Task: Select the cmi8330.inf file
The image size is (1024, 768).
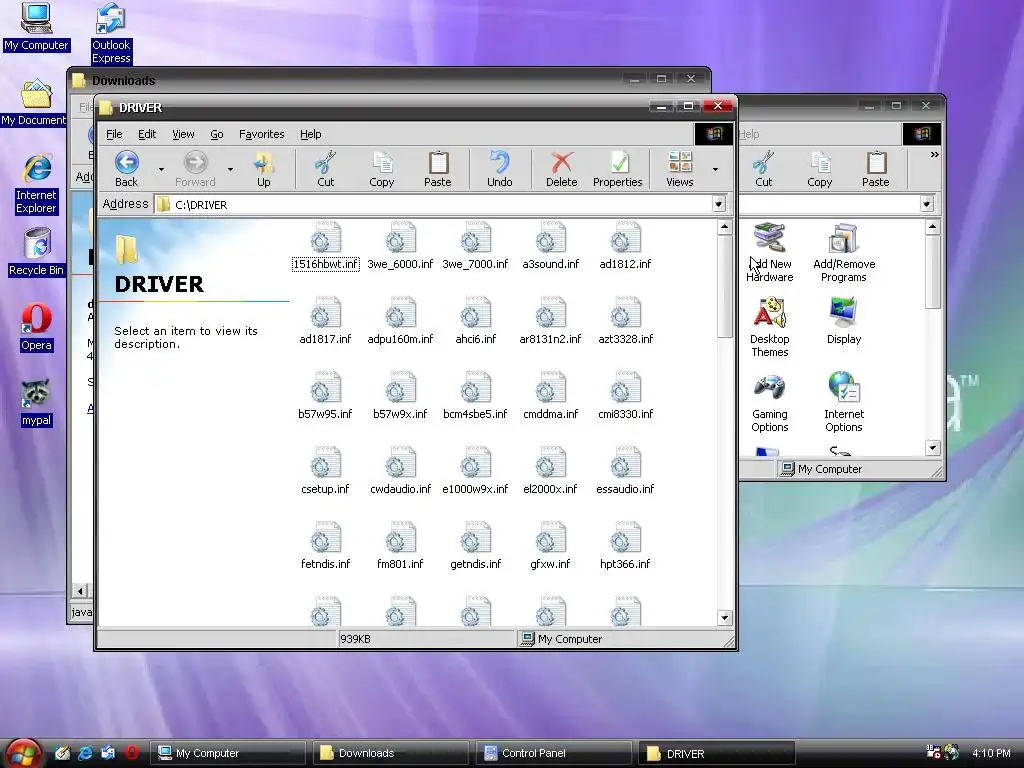Action: tap(625, 397)
